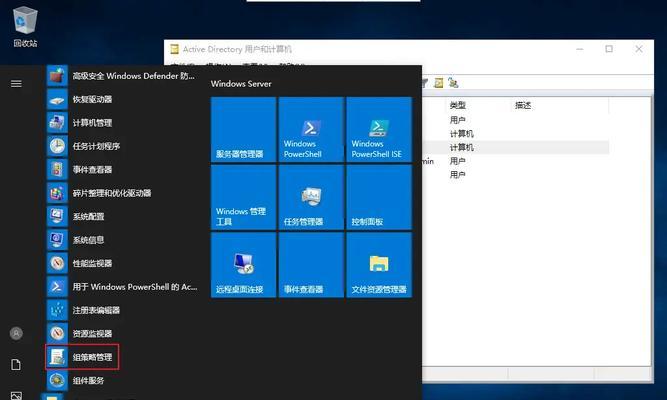Launch 注册表编辑器 from the app list
Image resolution: width=667 pixels, height=400 pixels.
coord(122,310)
